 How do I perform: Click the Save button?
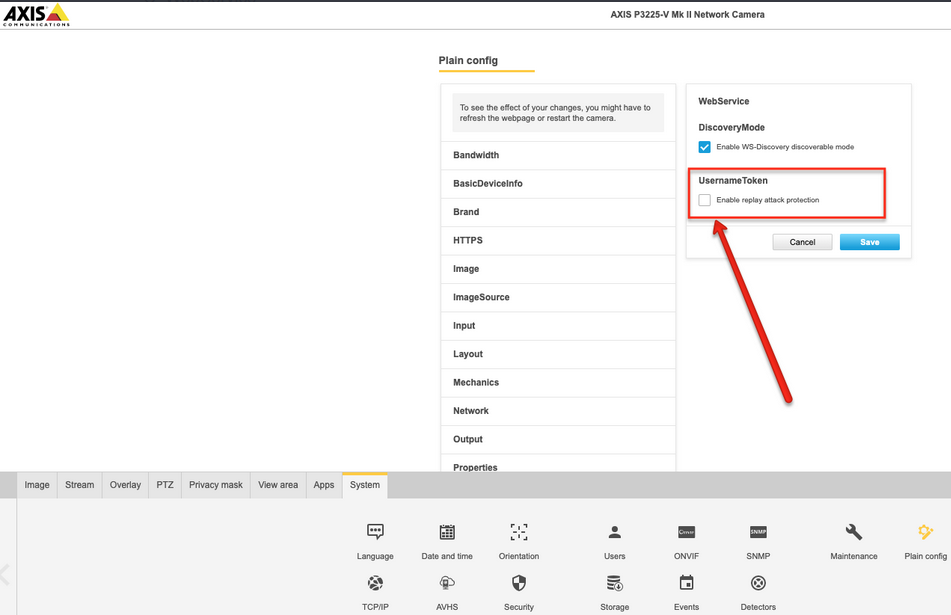869,242
